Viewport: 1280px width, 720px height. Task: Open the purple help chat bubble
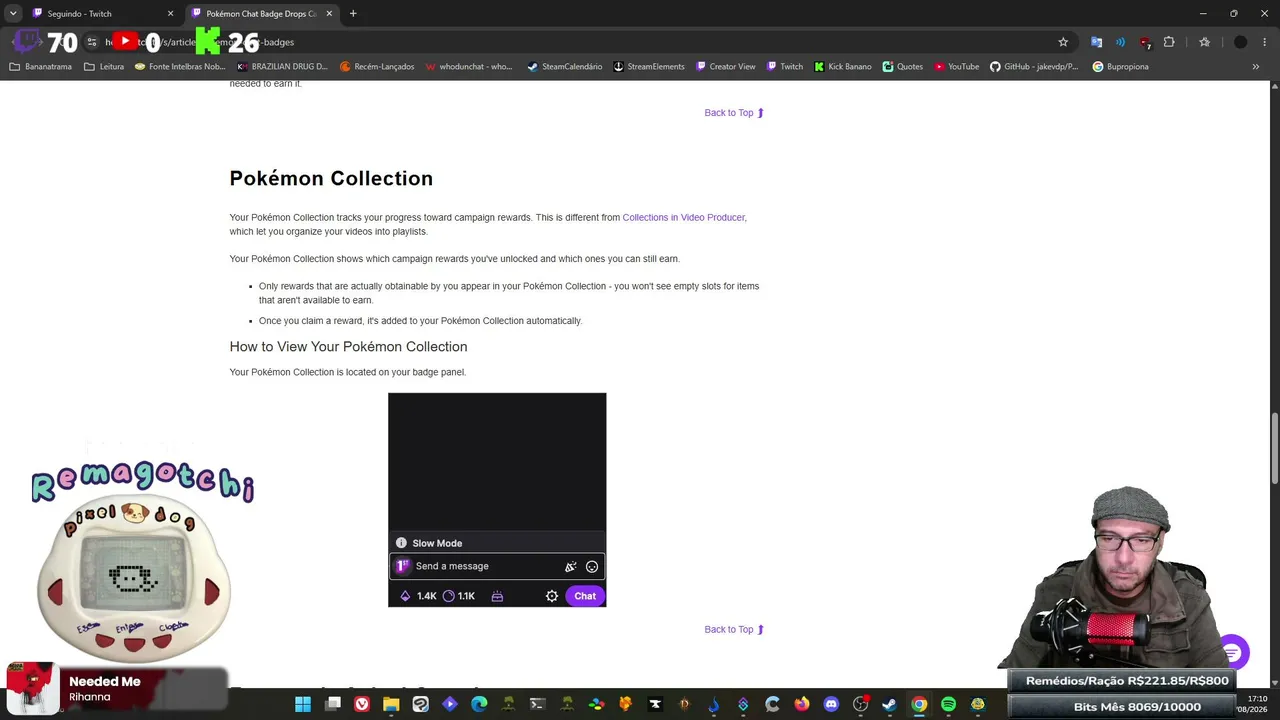click(1233, 653)
